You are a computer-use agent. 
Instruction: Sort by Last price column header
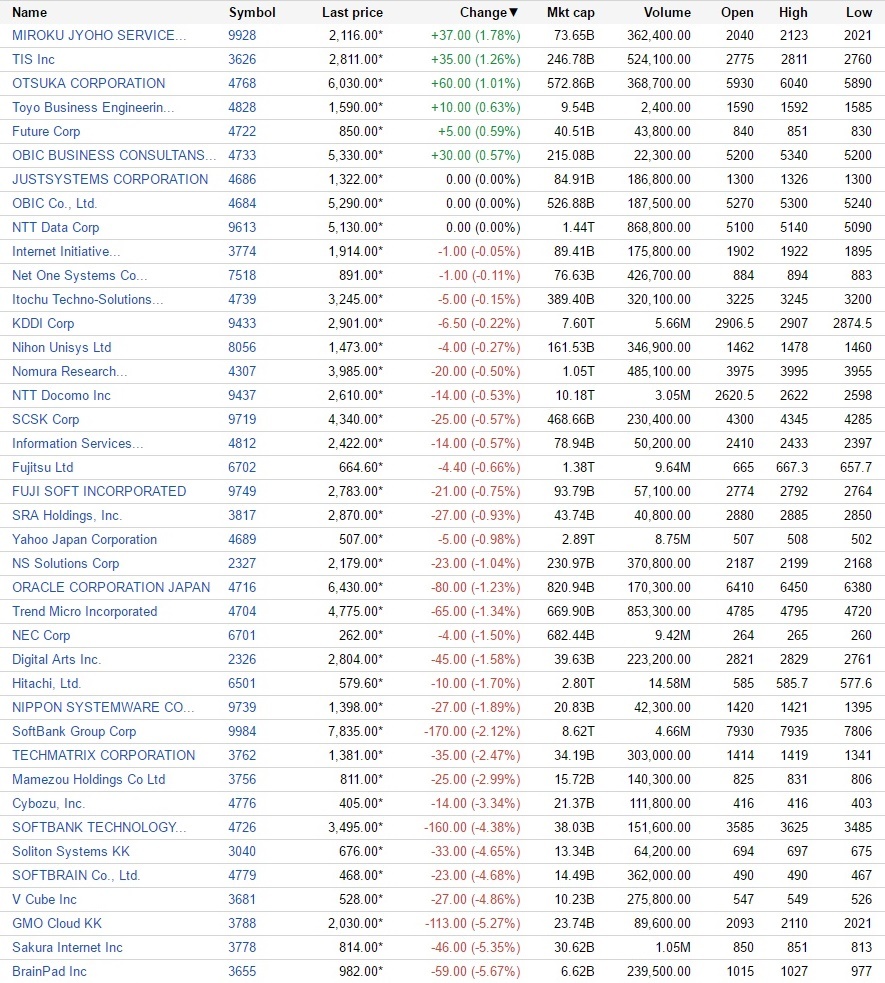[352, 13]
